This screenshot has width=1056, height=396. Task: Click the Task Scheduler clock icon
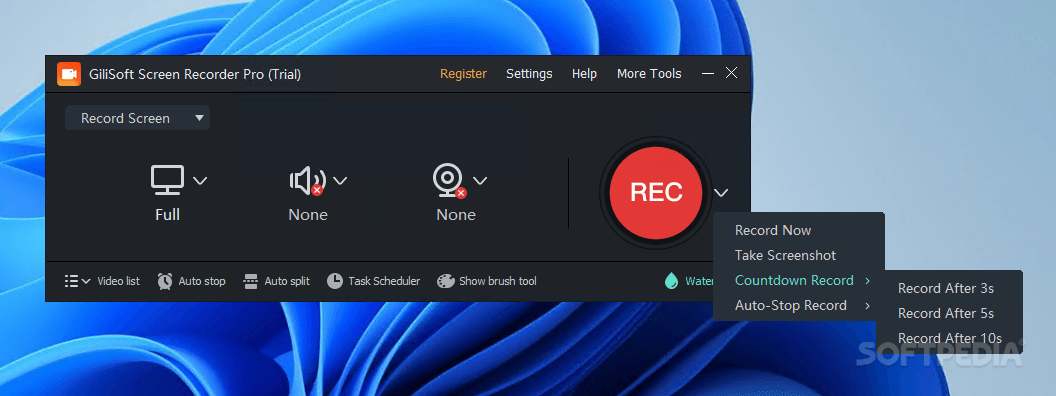point(335,281)
